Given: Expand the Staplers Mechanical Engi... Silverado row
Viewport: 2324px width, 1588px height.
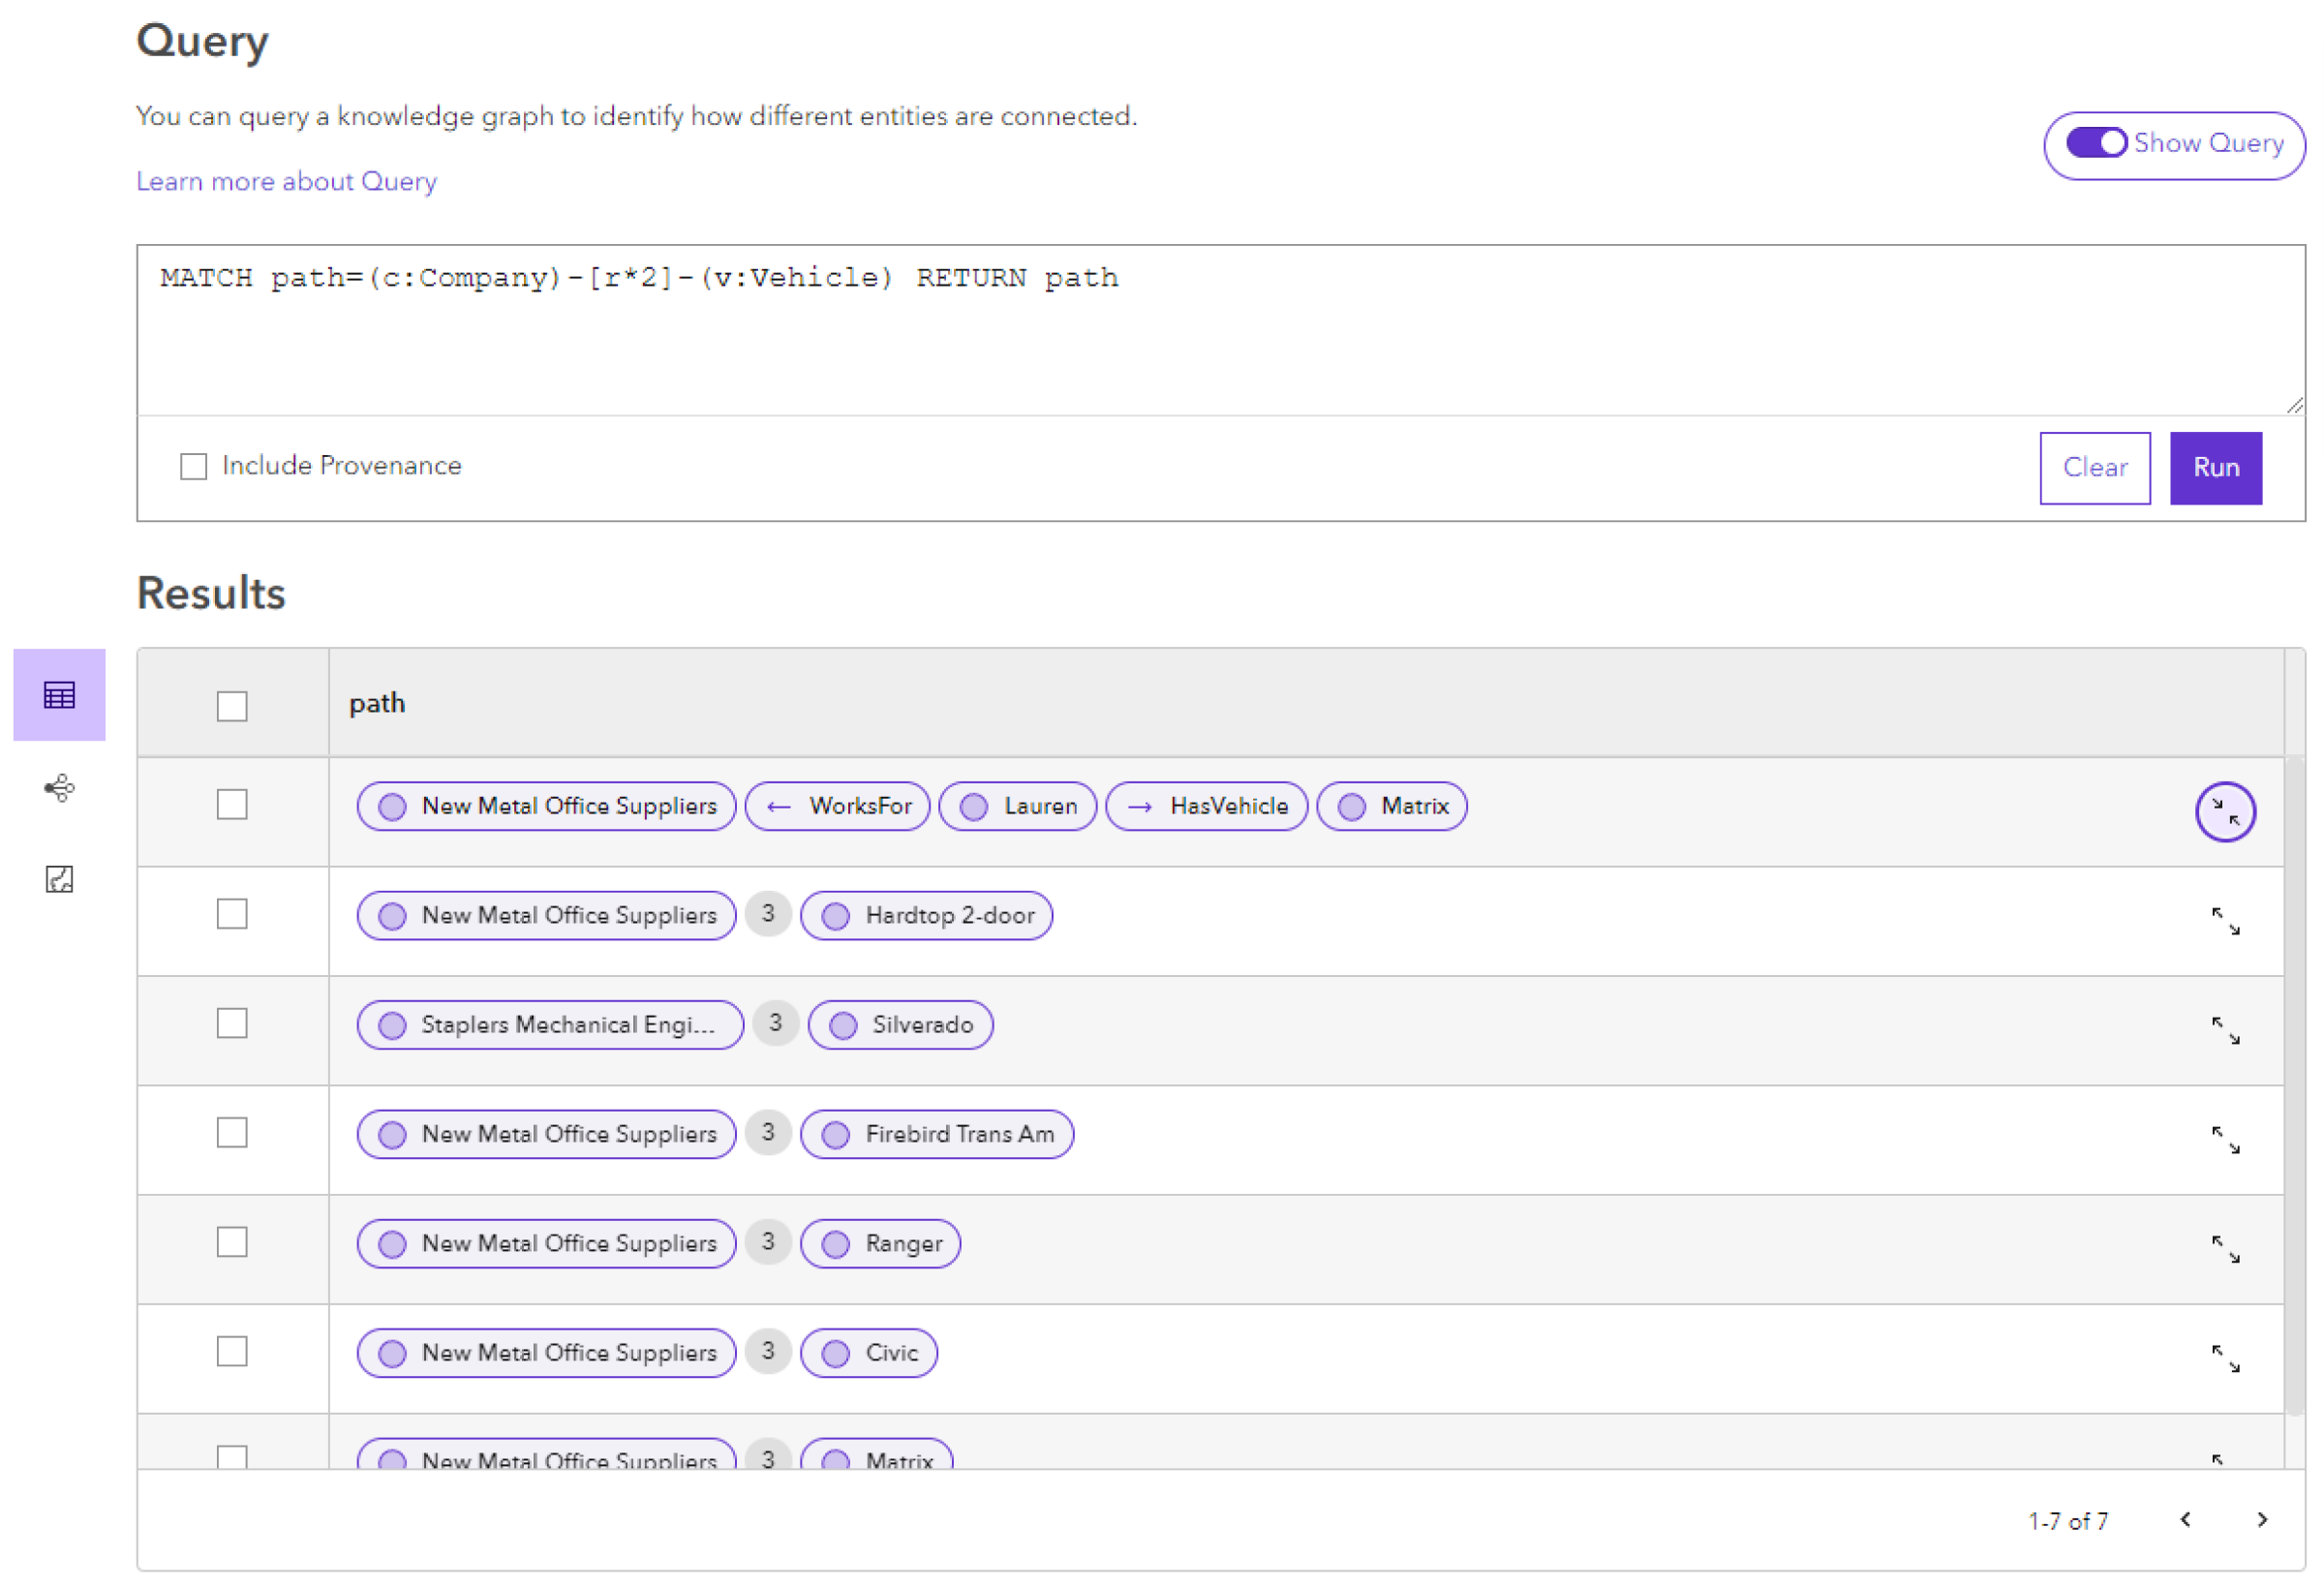Looking at the screenshot, I should pos(2223,1024).
